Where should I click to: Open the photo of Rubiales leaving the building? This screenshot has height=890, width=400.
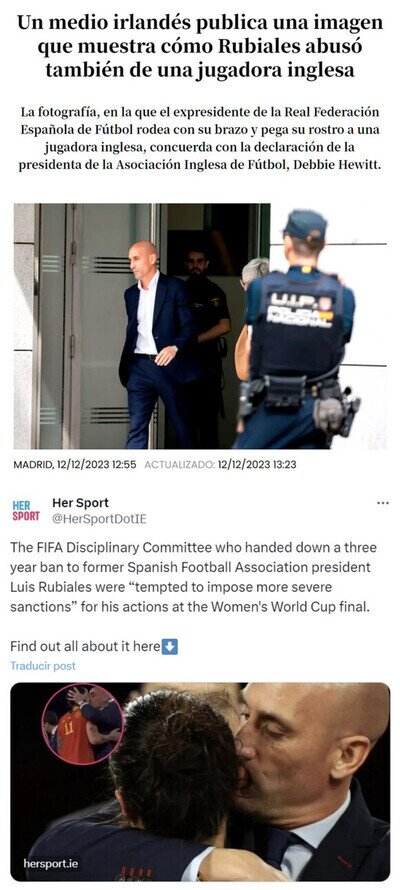coord(200,326)
